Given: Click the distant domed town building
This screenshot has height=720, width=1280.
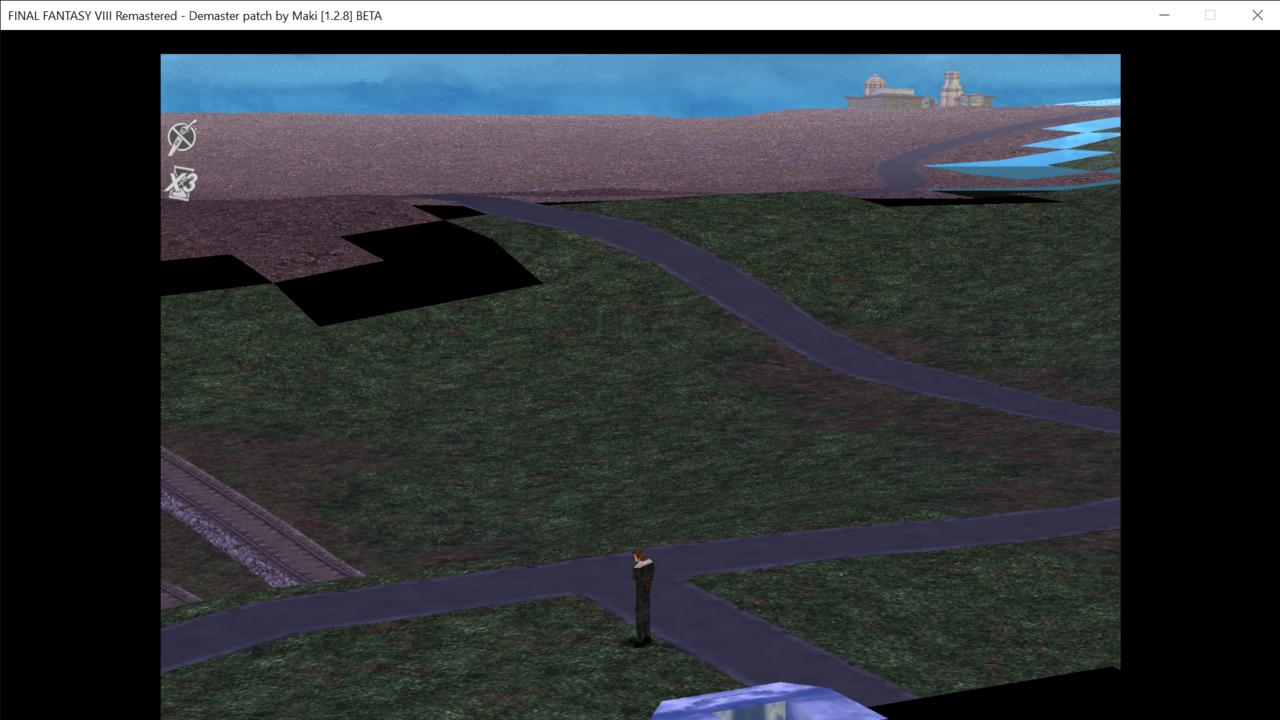Looking at the screenshot, I should point(921,91).
